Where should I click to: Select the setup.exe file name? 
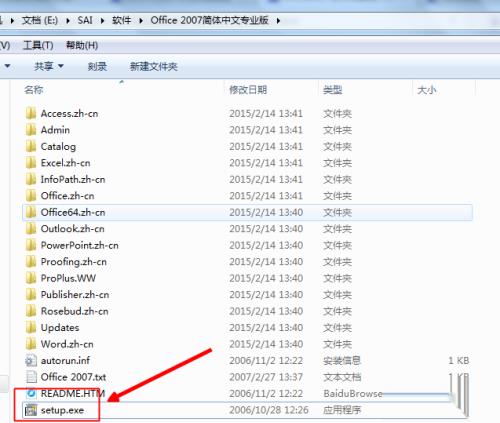tap(62, 410)
